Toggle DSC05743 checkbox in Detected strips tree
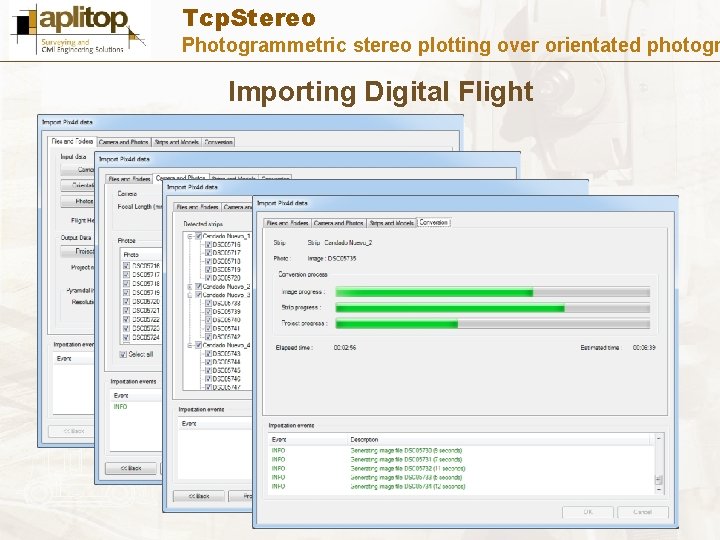This screenshot has width=720, height=540. (x=208, y=354)
